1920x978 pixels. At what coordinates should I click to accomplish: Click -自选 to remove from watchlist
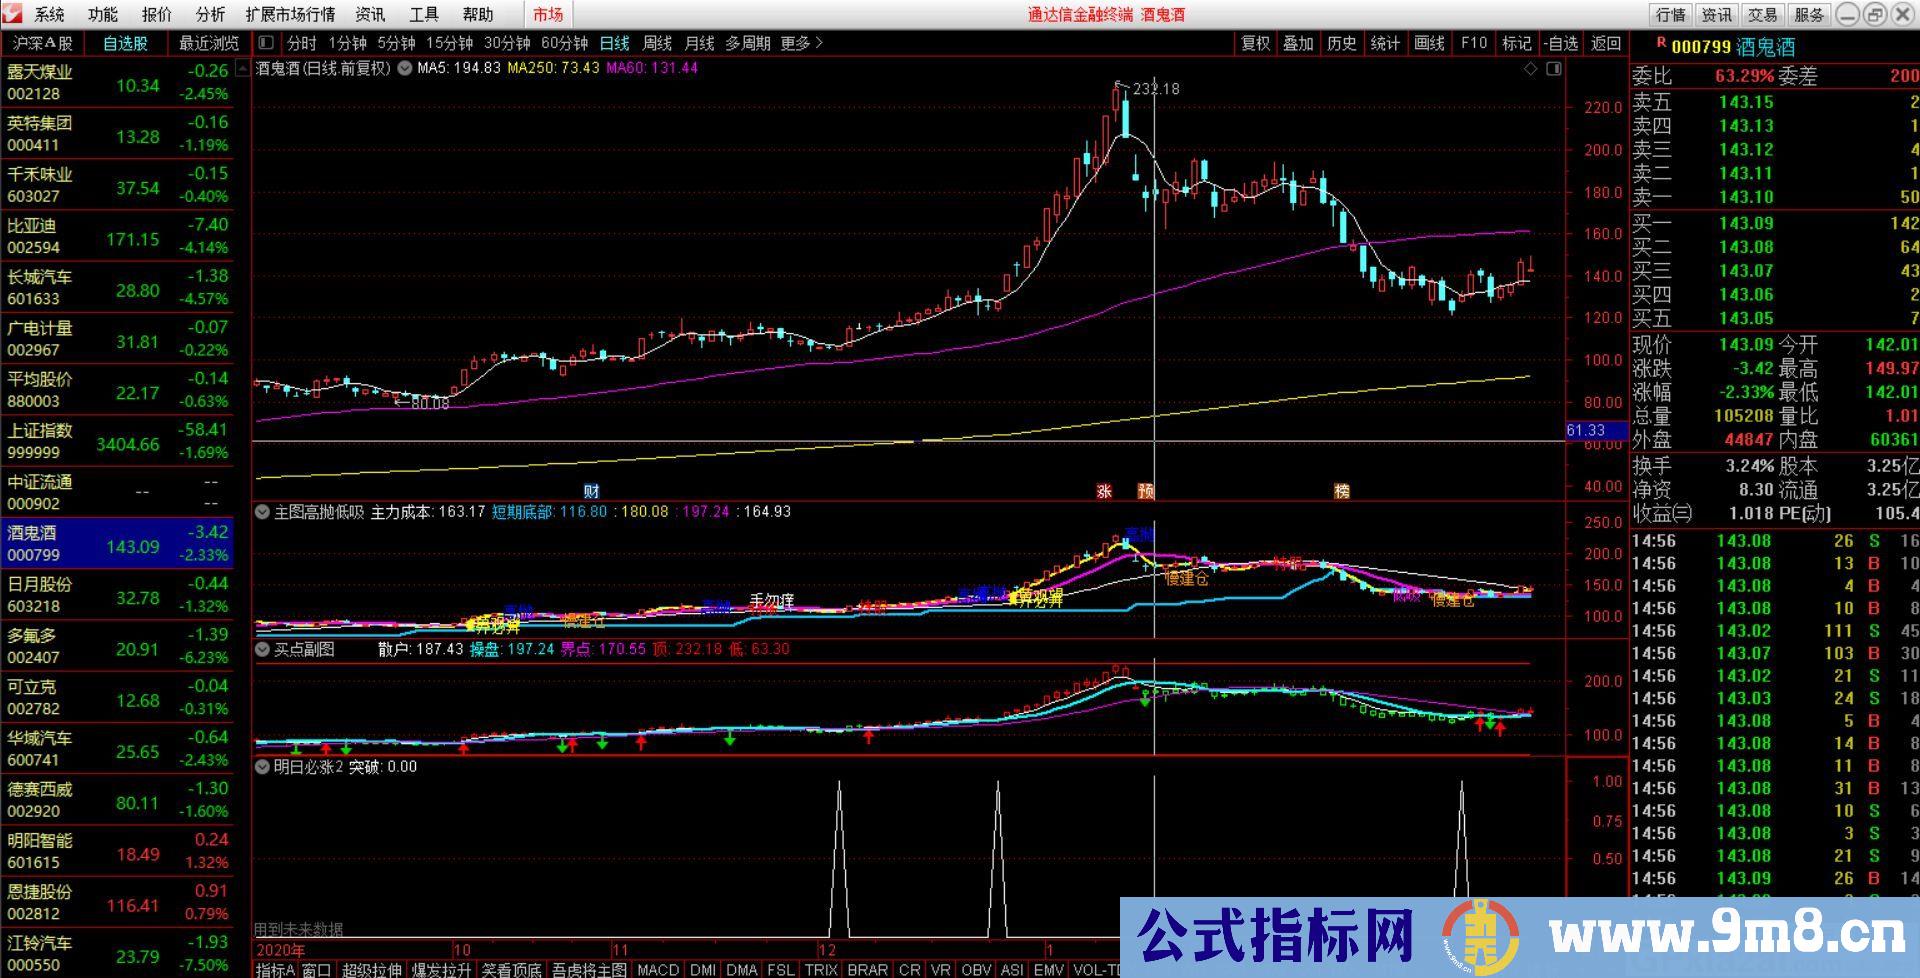click(1560, 43)
